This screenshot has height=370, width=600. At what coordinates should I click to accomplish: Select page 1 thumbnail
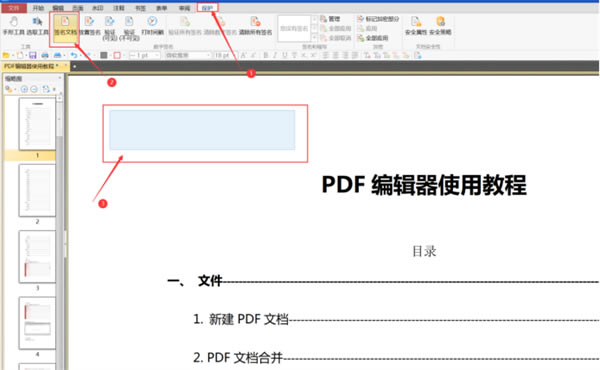[x=37, y=124]
